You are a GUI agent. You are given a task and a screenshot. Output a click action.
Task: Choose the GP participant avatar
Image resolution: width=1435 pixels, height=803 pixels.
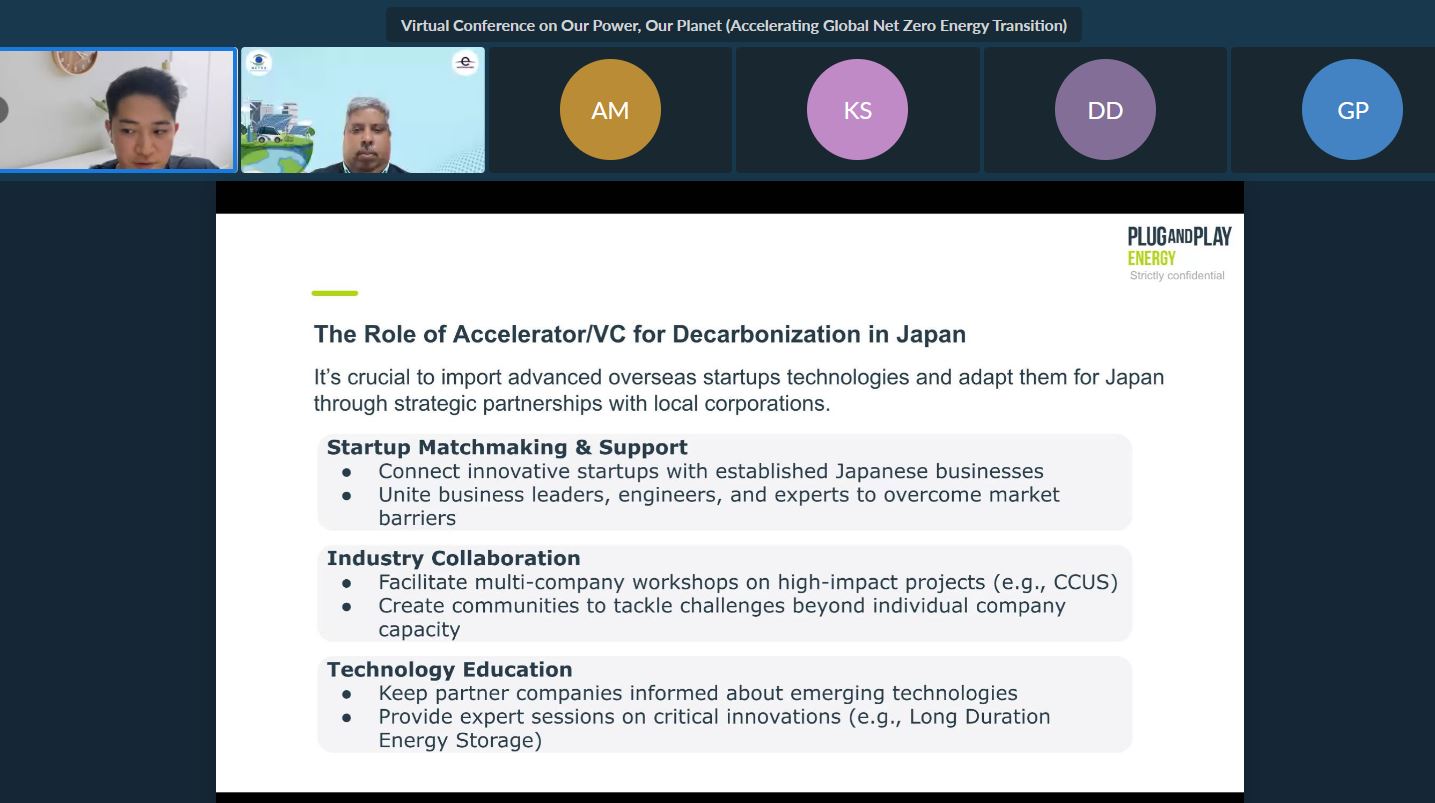coord(1352,110)
